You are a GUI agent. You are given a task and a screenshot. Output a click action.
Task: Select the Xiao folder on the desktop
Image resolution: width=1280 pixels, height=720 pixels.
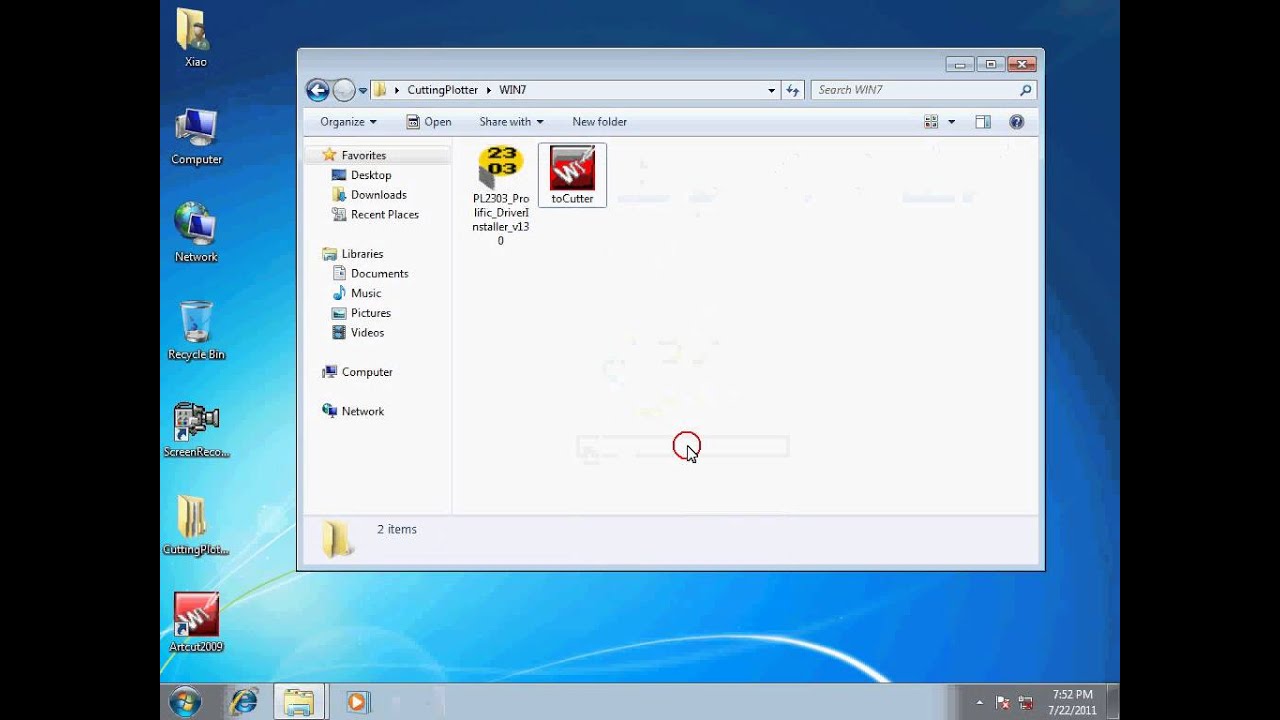tap(195, 38)
